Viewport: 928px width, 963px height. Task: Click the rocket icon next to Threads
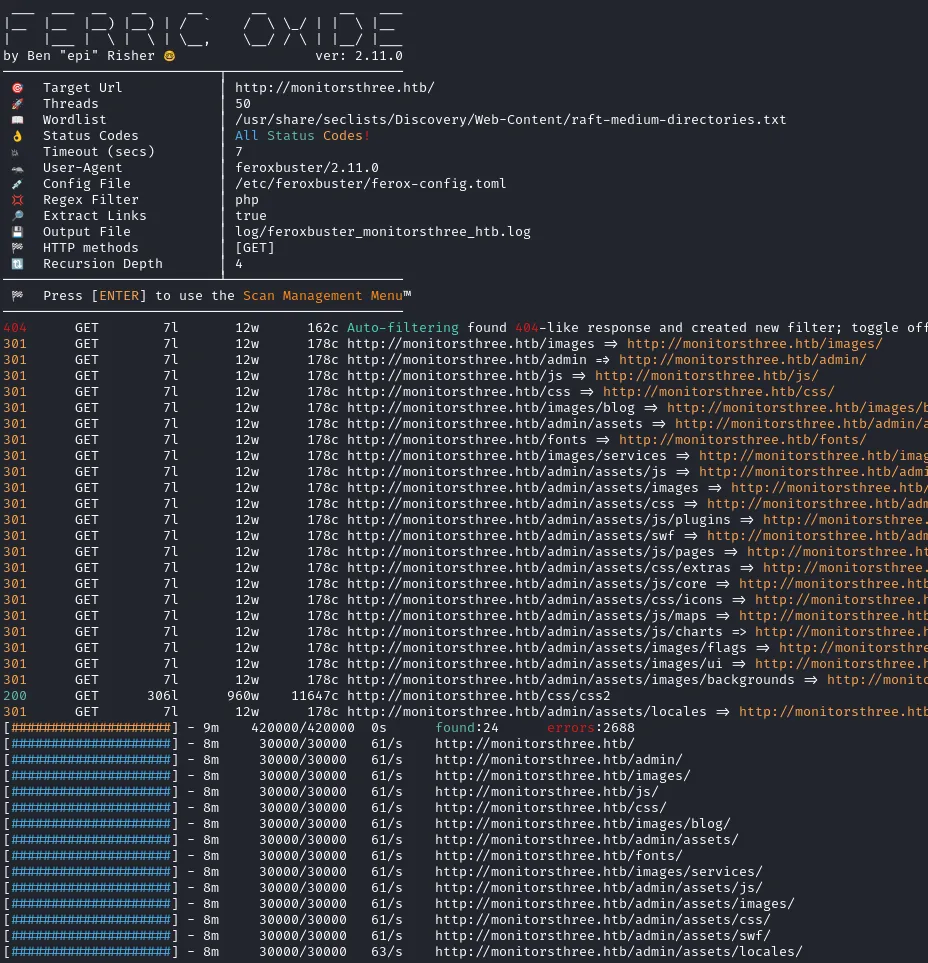point(17,104)
